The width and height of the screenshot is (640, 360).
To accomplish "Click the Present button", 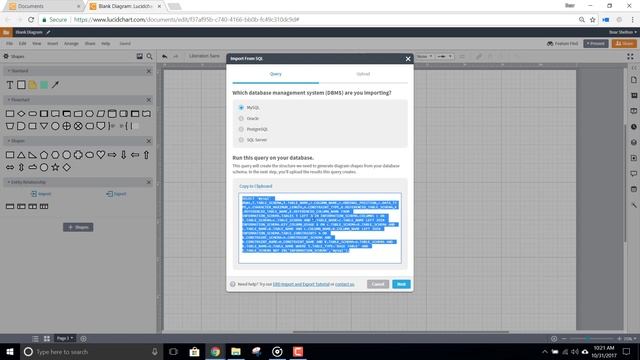I will (596, 44).
